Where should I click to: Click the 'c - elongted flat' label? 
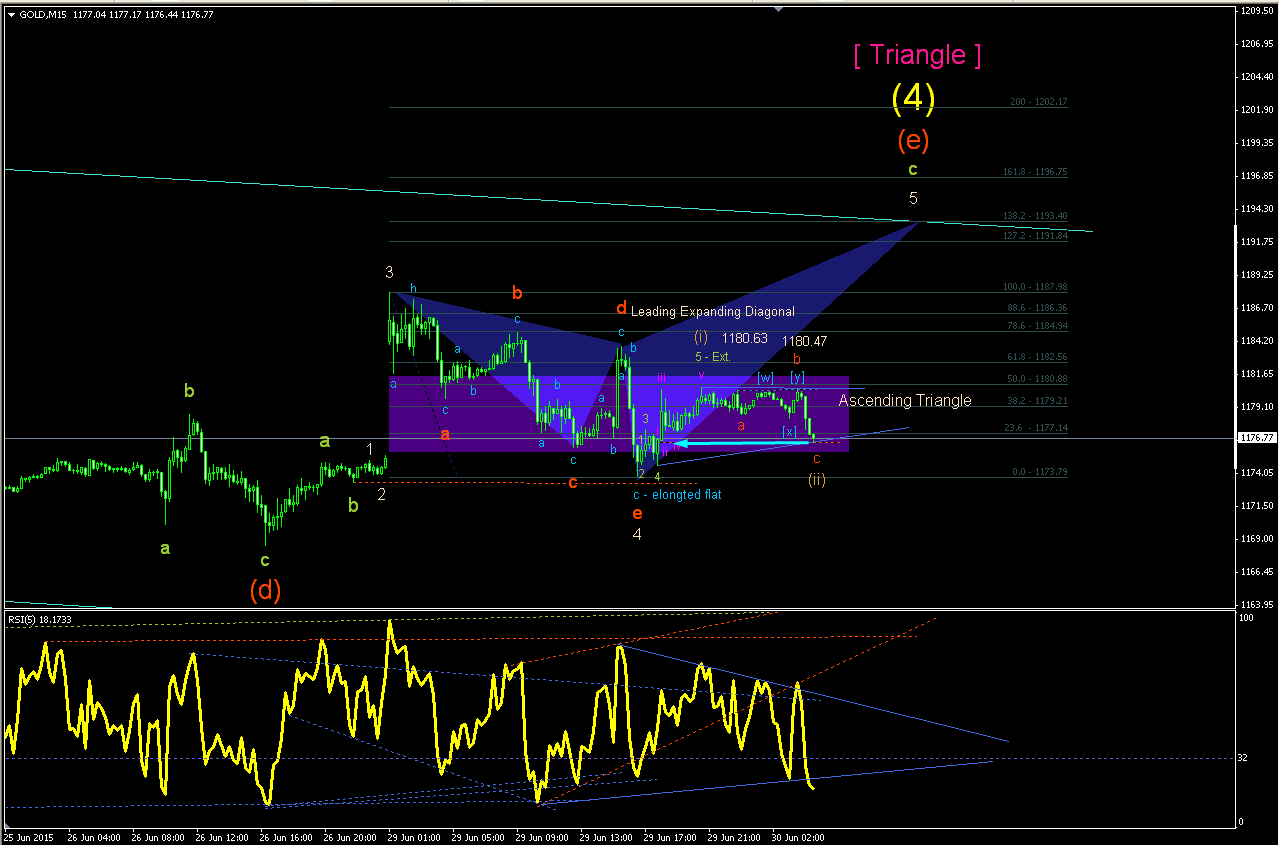coord(676,494)
